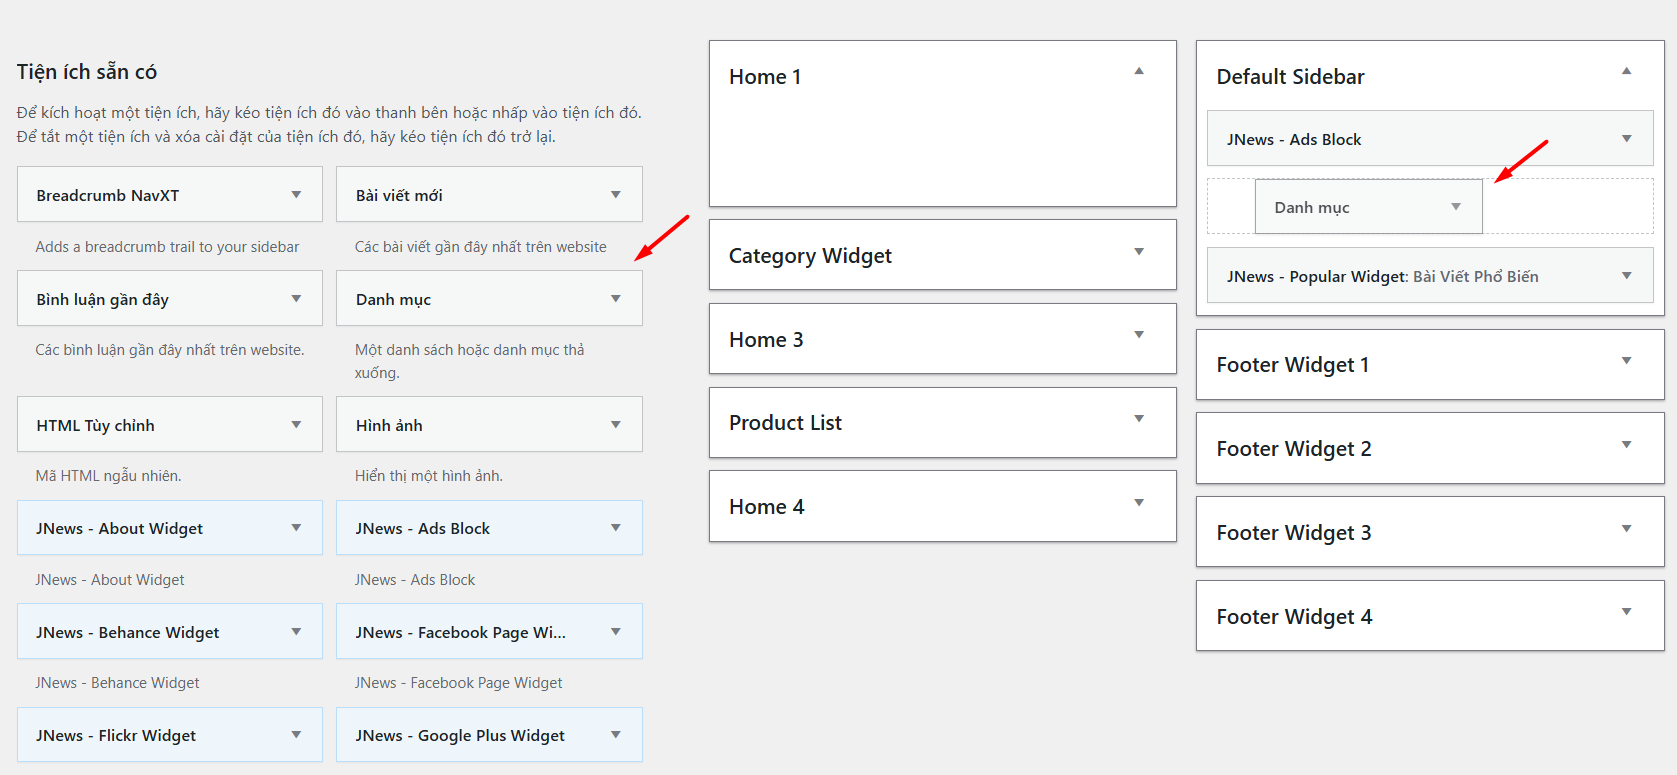Expand the Bình luận gần đây widget arrow
The width and height of the screenshot is (1677, 775).
[x=296, y=299]
